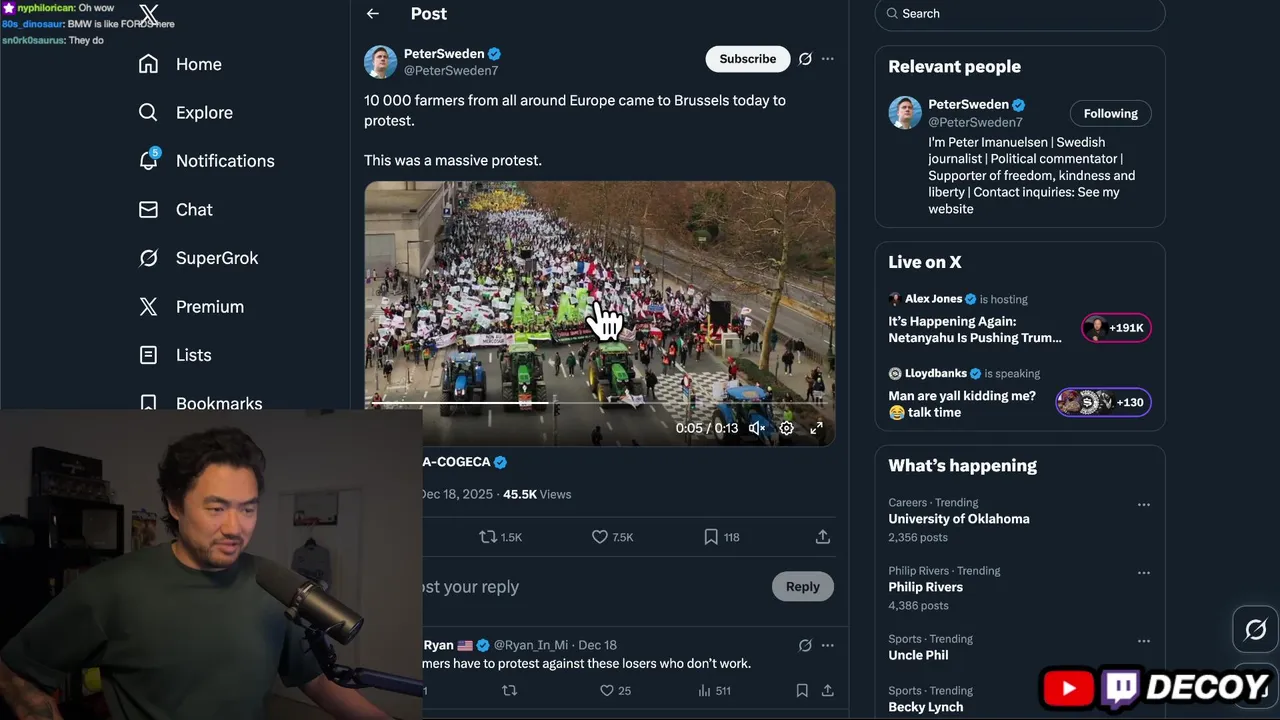Open video settings gear
Image resolution: width=1280 pixels, height=720 pixels.
(787, 428)
